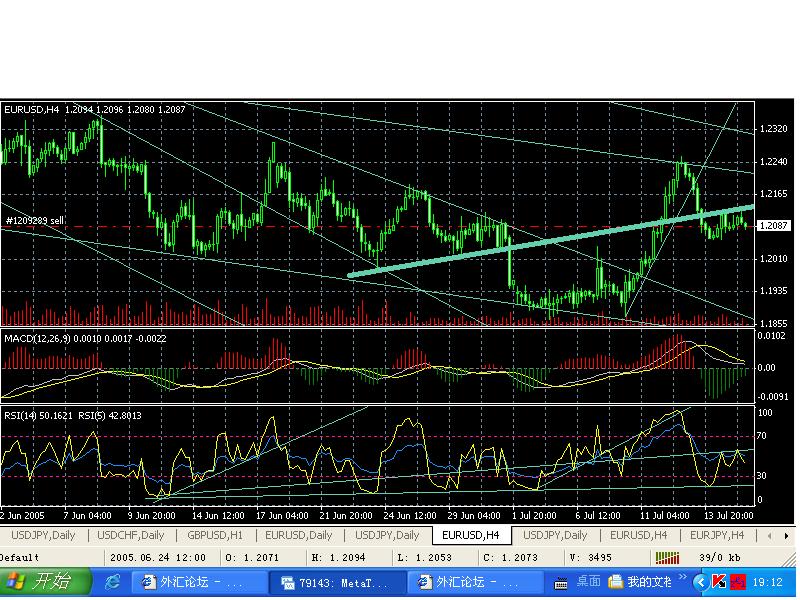Viewport: 800px width, 600px height.
Task: Click the 1.2320 price scale label
Action: (773, 129)
